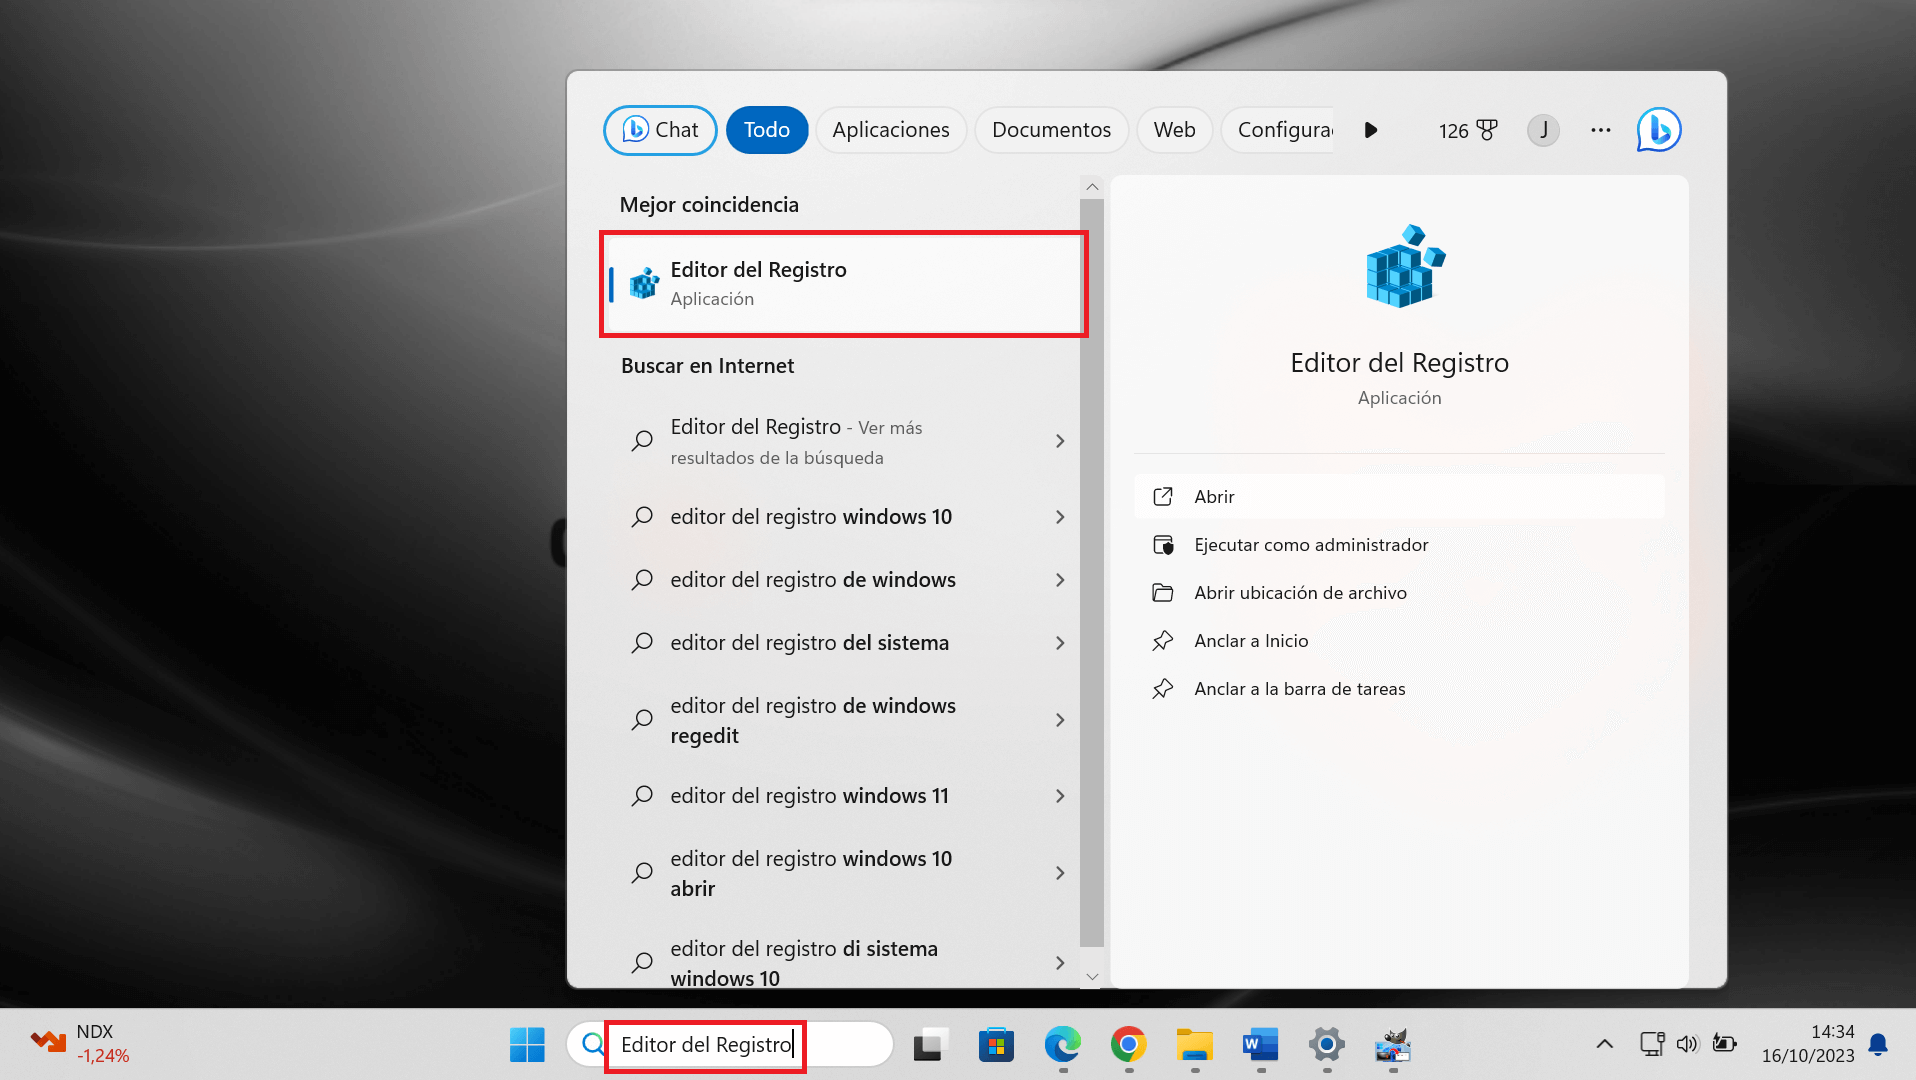
Task: Select suggestion editor del registro del sistema
Action: (809, 643)
